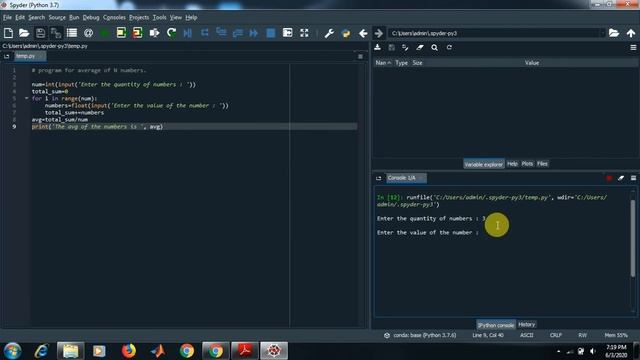Open the Source menu

pos(57,18)
